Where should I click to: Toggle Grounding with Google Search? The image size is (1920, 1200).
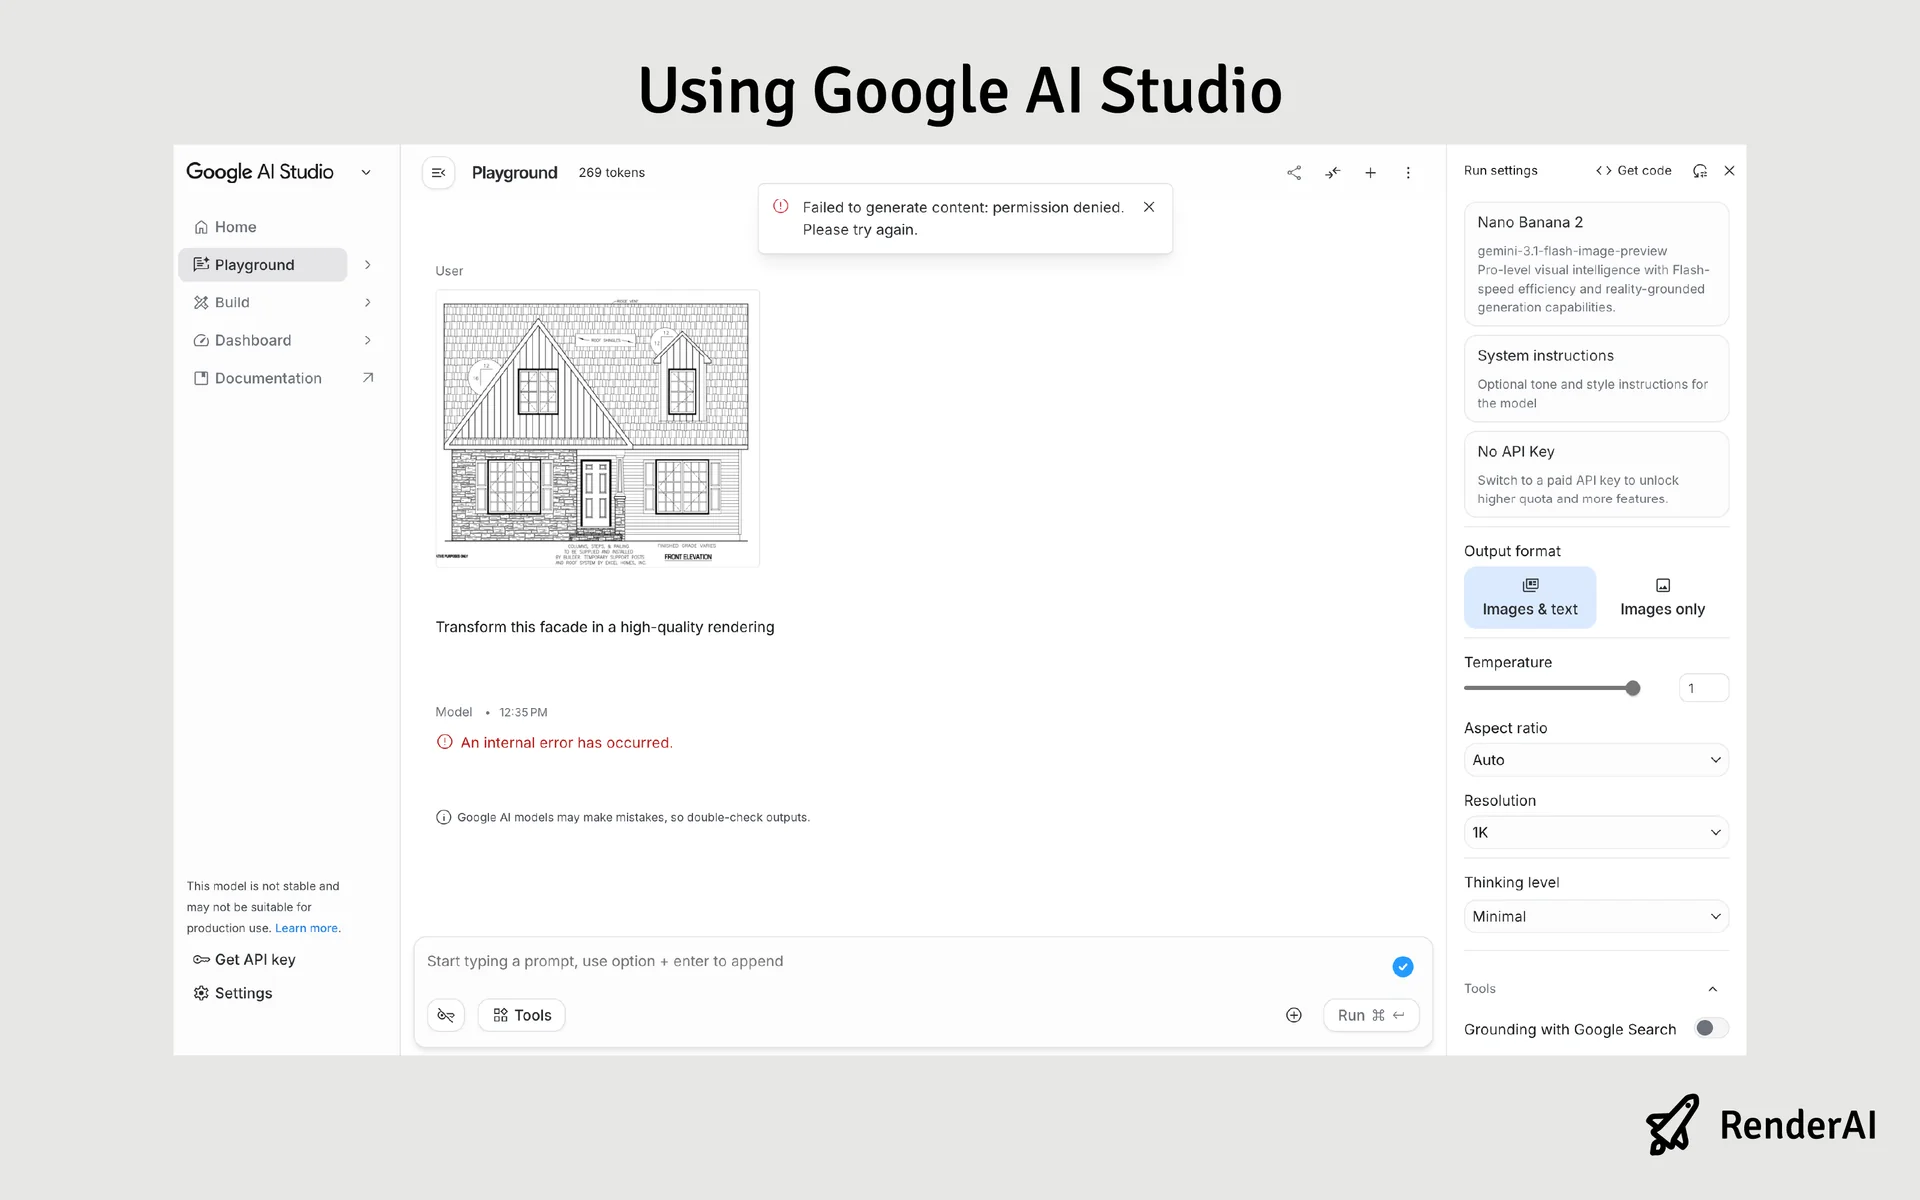point(1710,1028)
